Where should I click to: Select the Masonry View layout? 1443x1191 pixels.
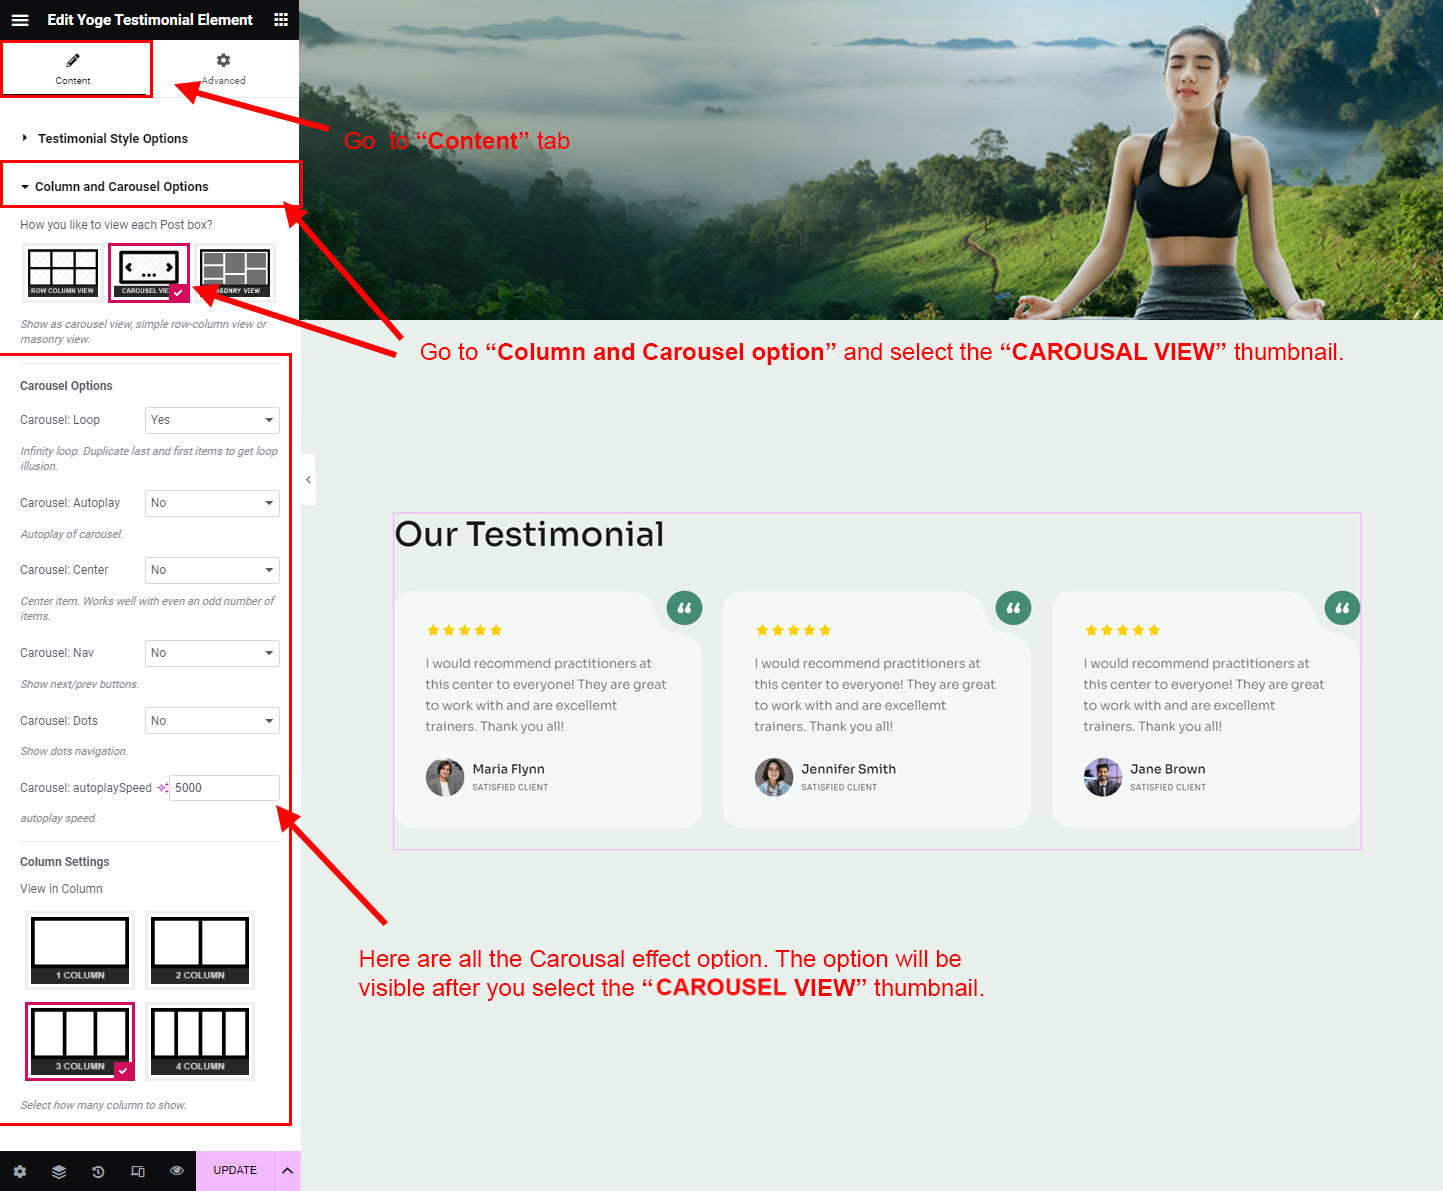[237, 272]
